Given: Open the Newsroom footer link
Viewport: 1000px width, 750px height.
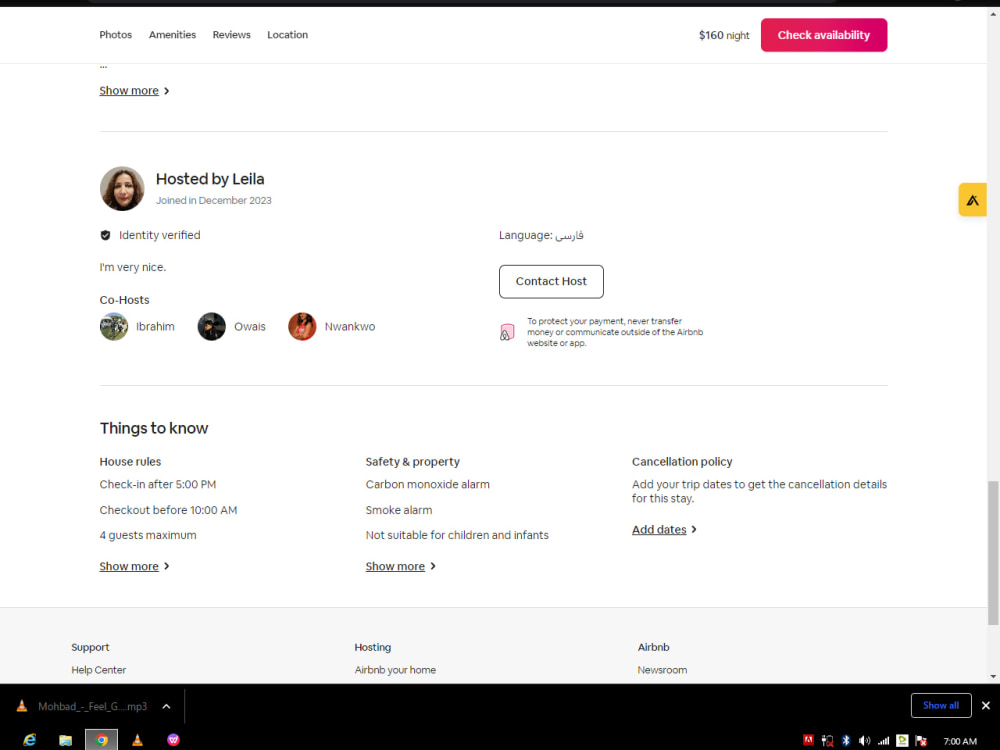Looking at the screenshot, I should (662, 670).
